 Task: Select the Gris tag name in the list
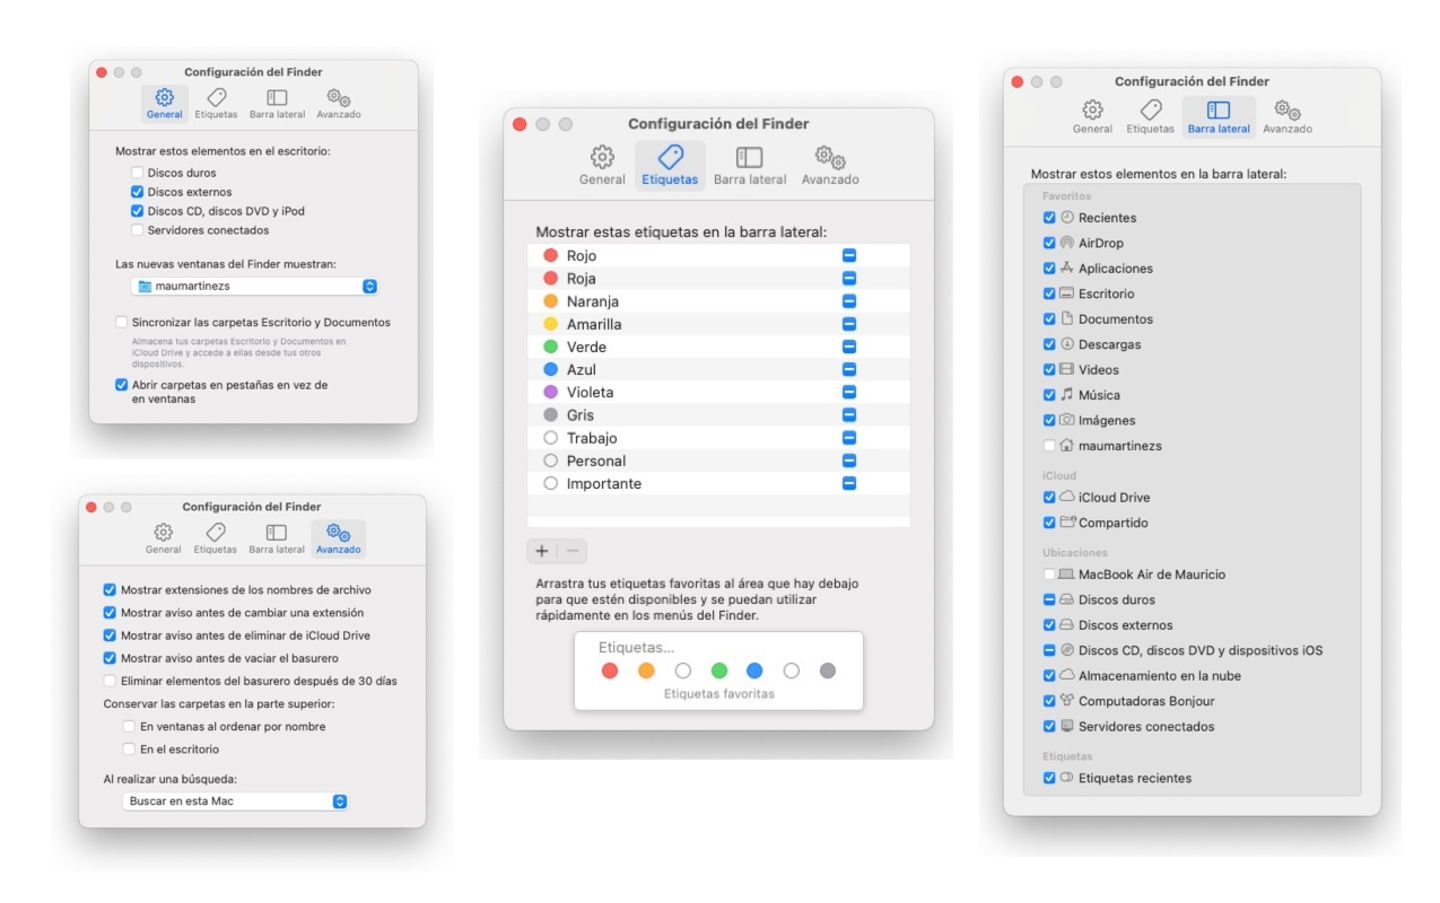580,415
